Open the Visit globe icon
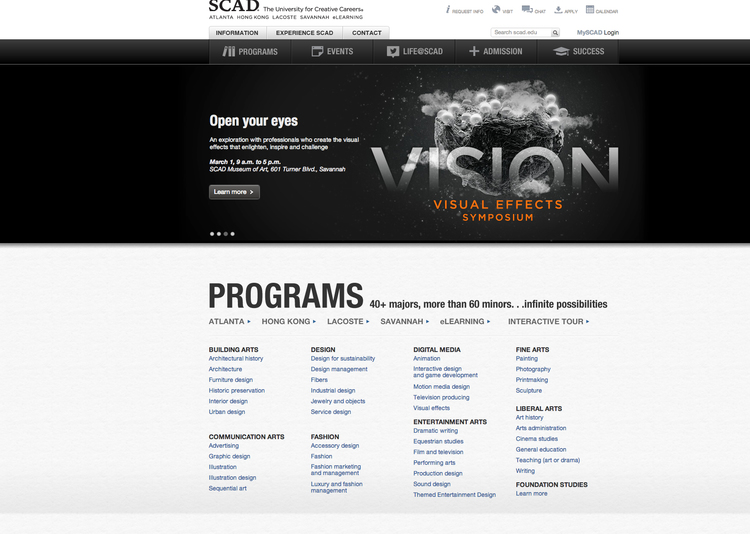This screenshot has height=534, width=750. point(496,10)
